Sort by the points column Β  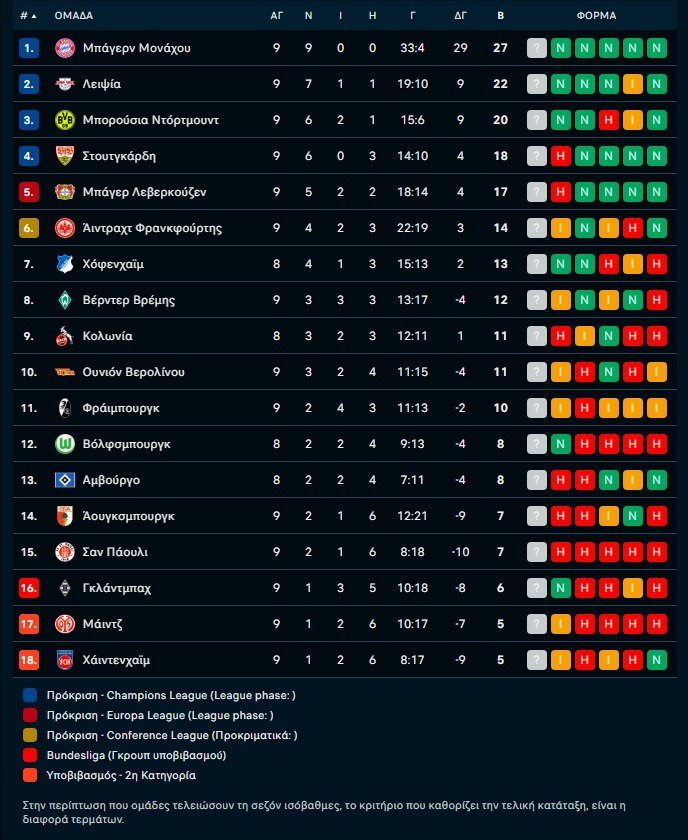(500, 16)
